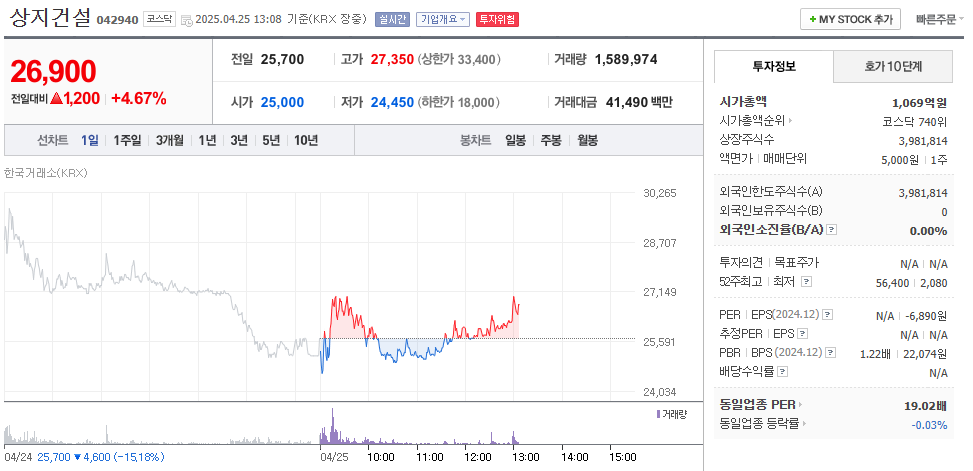Click the calendar icon beside the timestamp
Viewport: 973px width, 471px height.
tap(187, 20)
